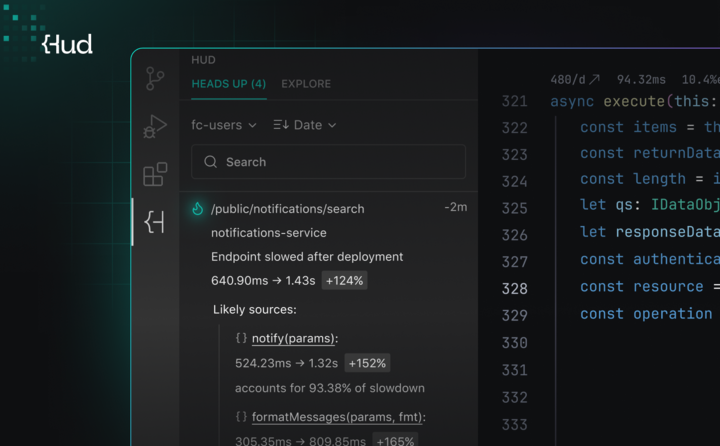This screenshot has height=446, width=720.
Task: Click the 480/d code lens metric
Action: (x=568, y=80)
